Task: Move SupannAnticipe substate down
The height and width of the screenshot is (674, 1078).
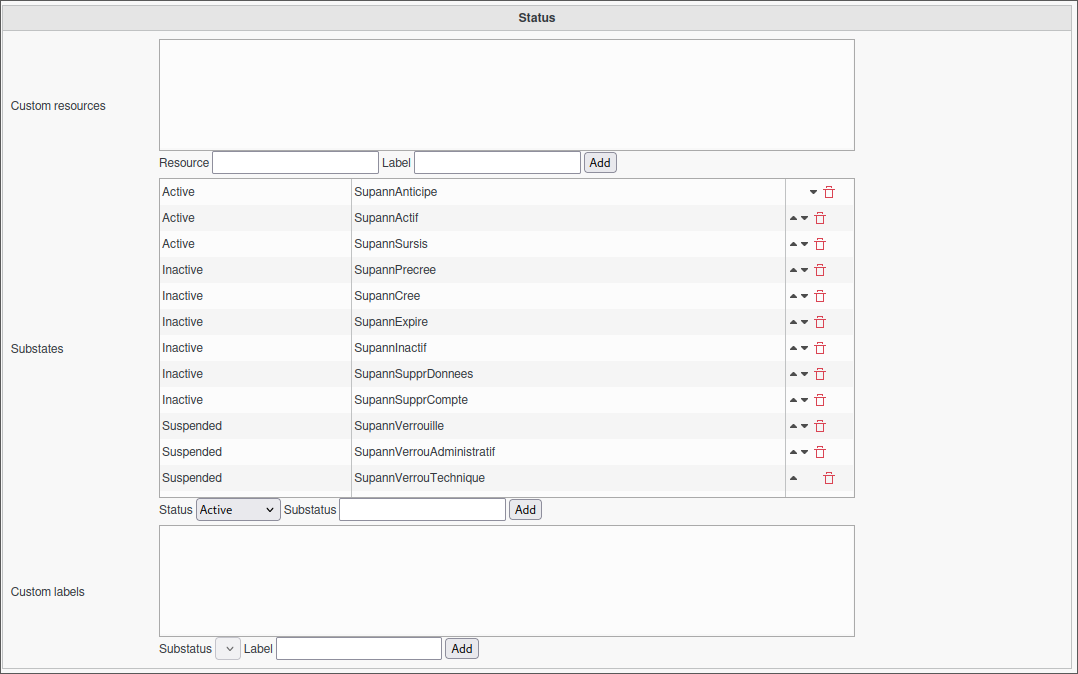Action: pos(813,192)
